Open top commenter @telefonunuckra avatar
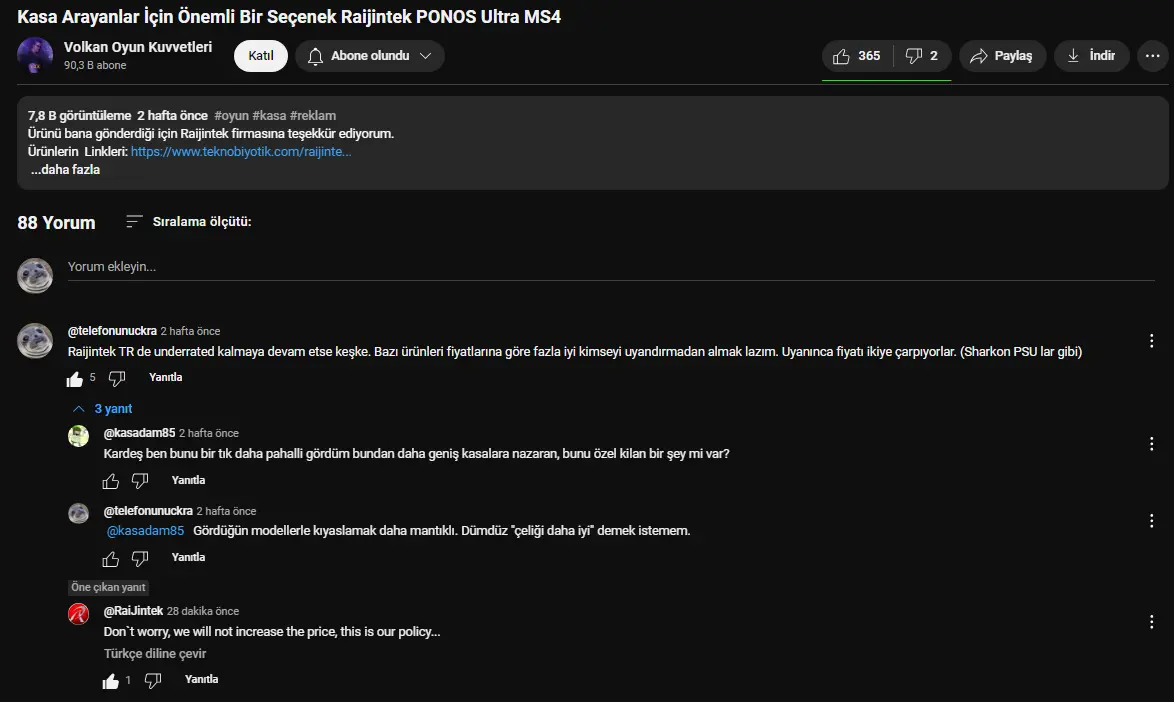1174x702 pixels. 35,341
